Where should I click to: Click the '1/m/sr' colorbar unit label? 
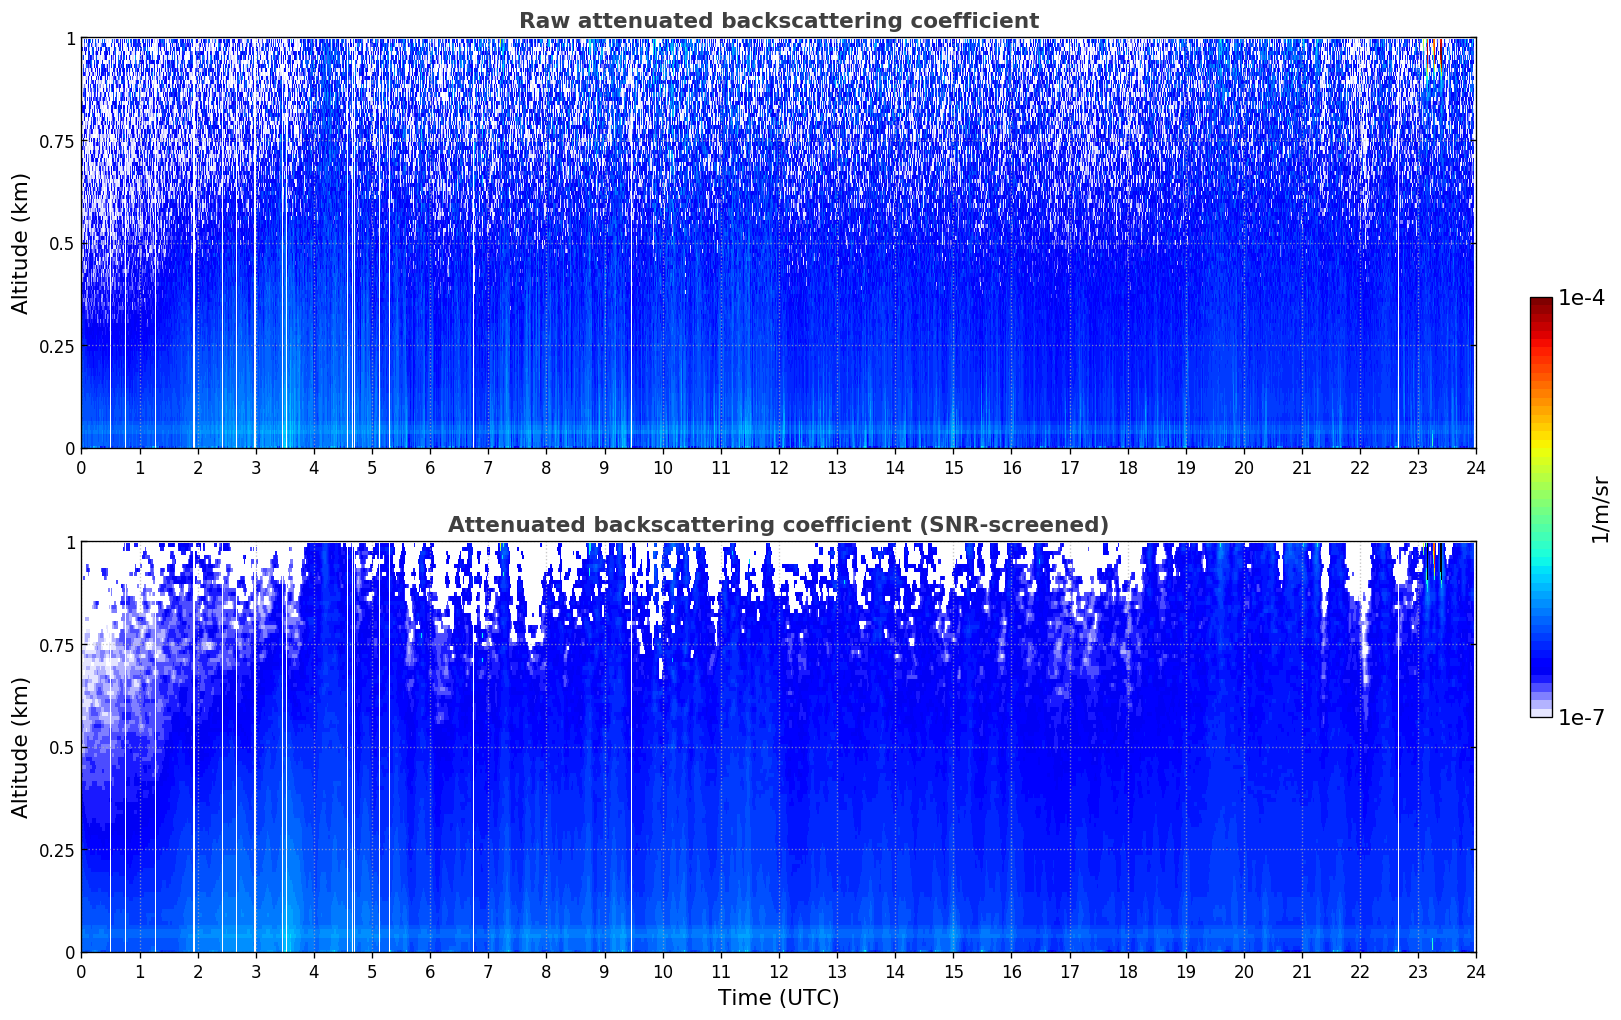click(1601, 509)
